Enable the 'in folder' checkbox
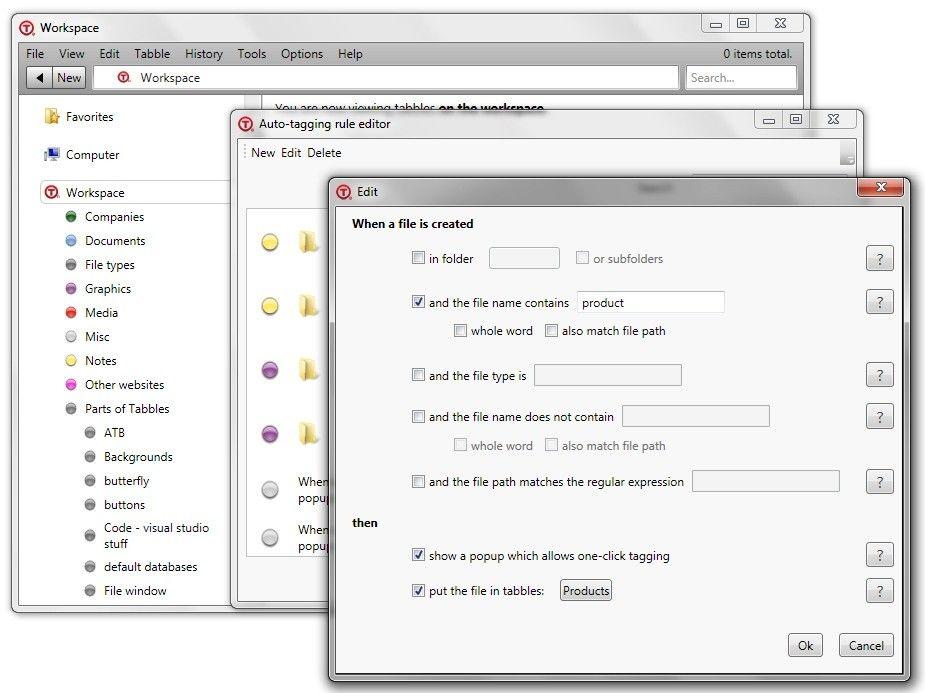 pyautogui.click(x=418, y=258)
